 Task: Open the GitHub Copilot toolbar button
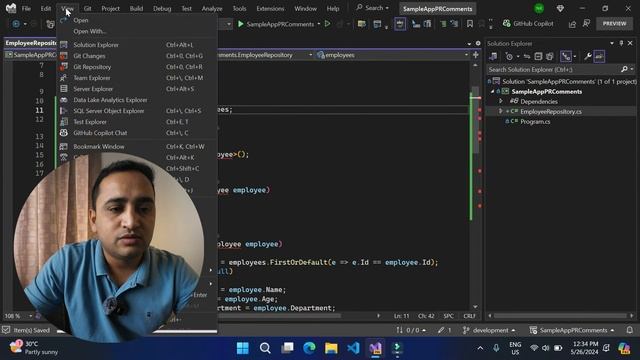point(528,24)
